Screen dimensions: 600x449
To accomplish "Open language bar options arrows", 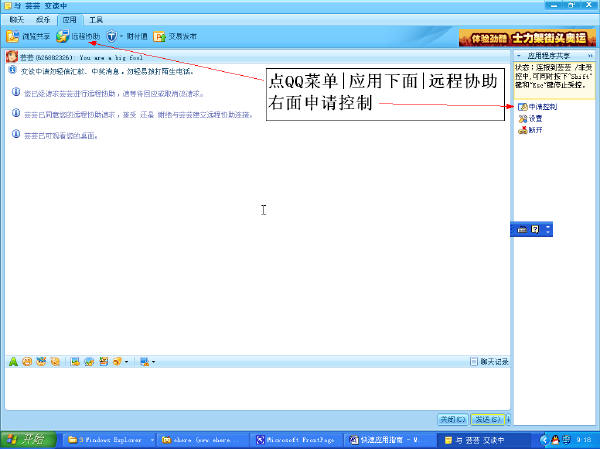I will 548,229.
